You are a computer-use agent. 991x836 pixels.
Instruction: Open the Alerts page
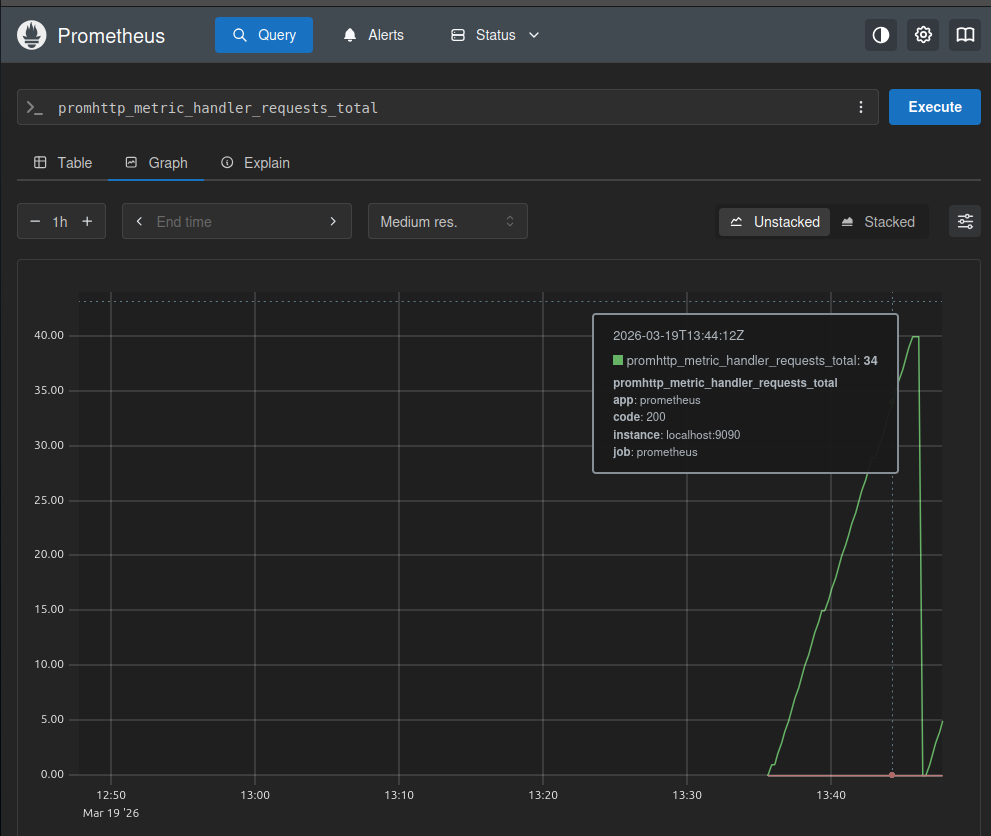[373, 35]
